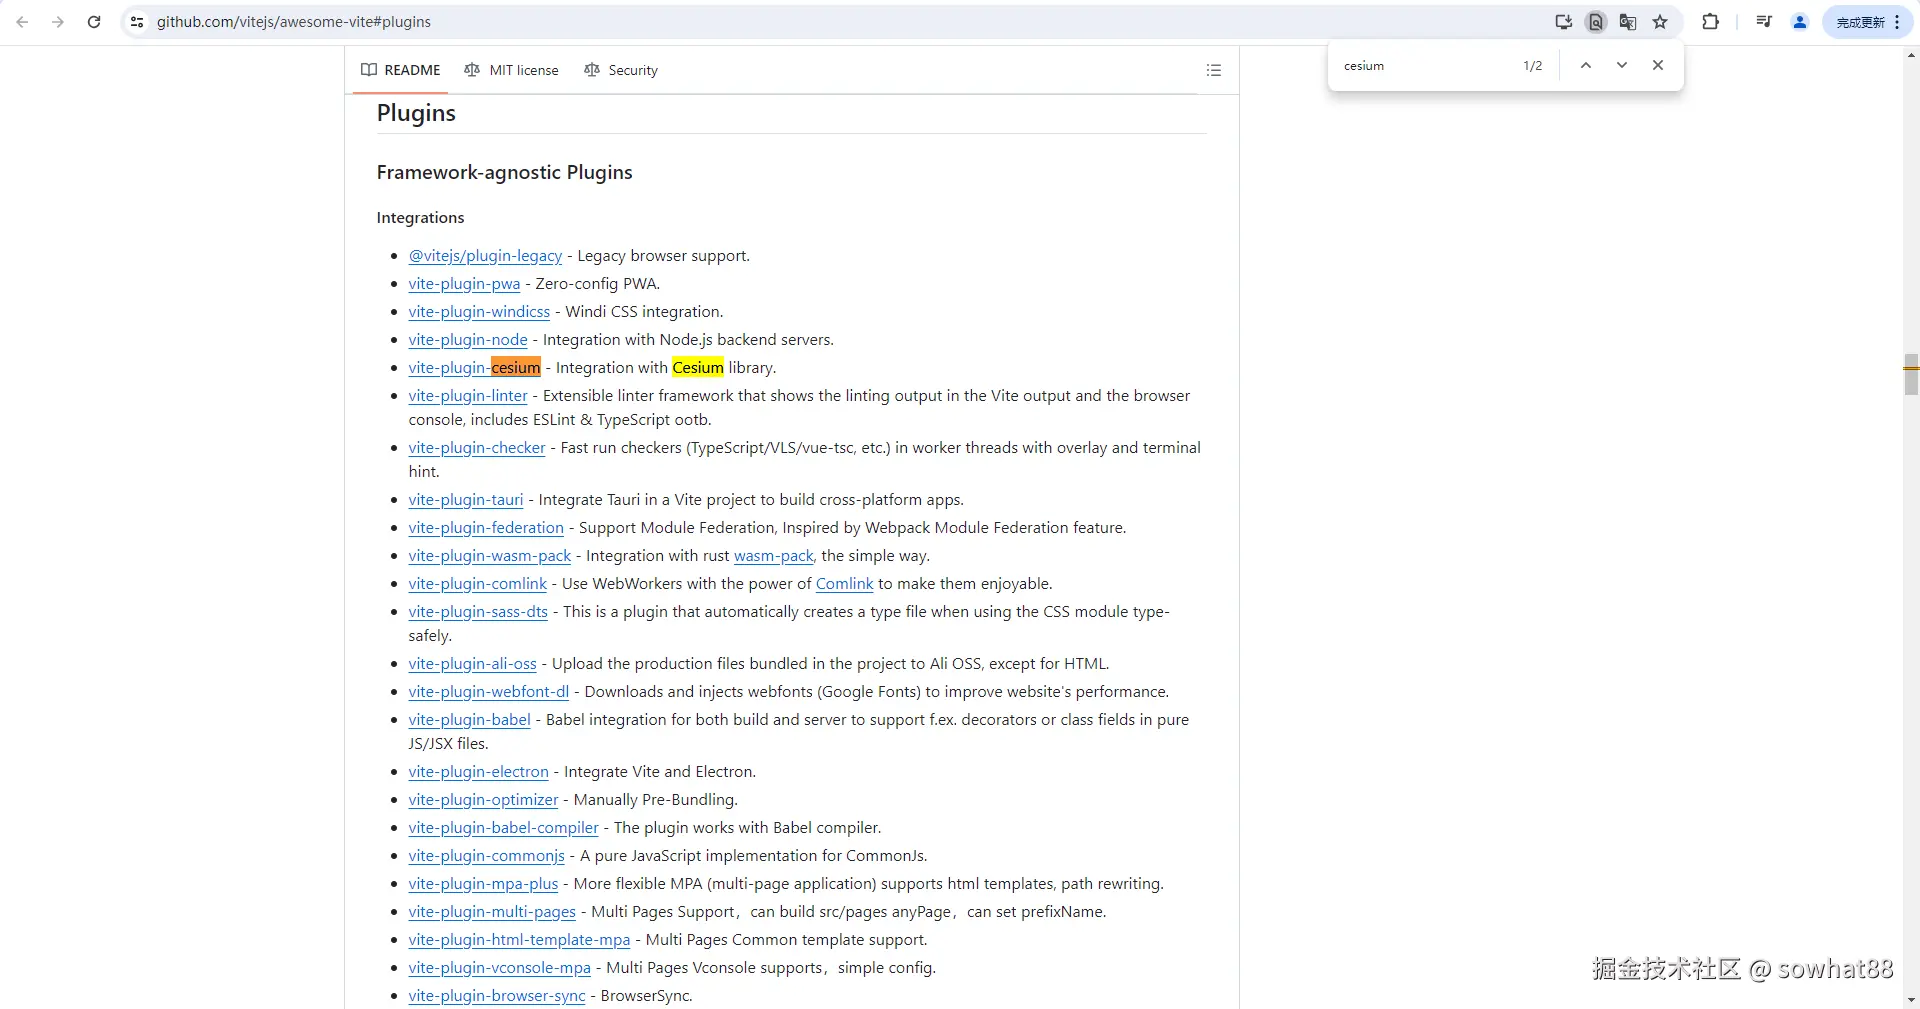This screenshot has height=1009, width=1920.
Task: Jump to next cesium match
Action: point(1622,65)
